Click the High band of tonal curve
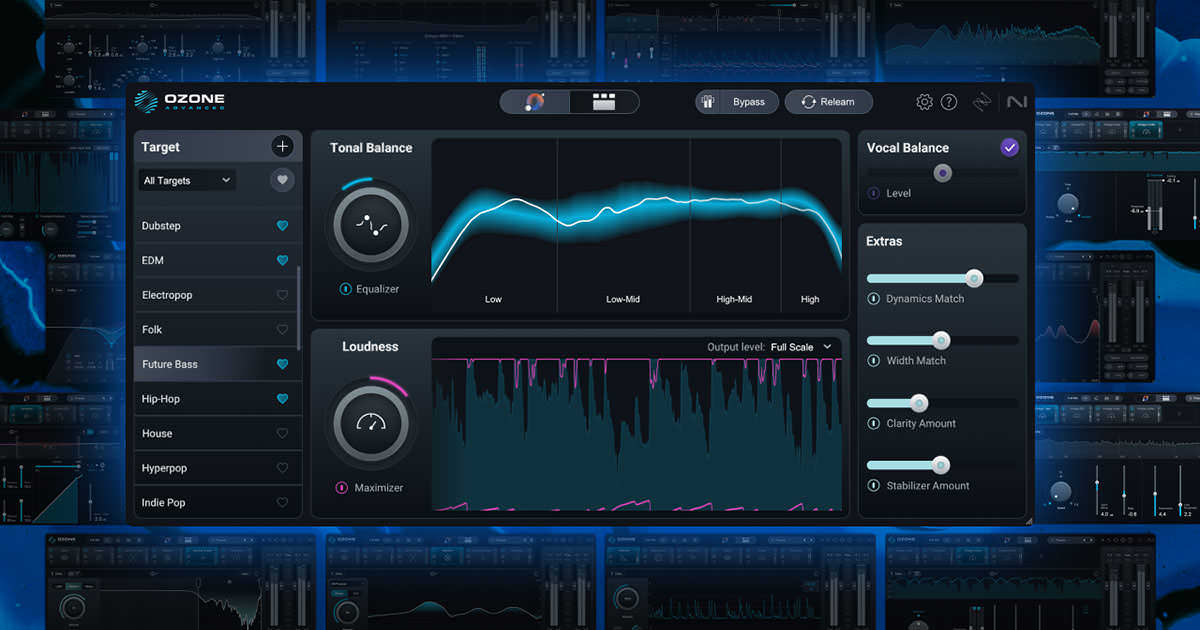 (810, 225)
